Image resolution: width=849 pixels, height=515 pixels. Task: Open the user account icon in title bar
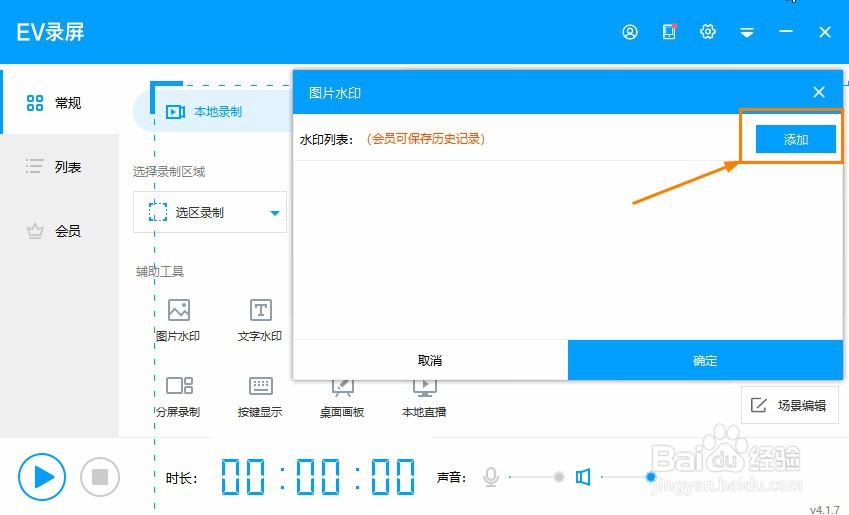point(630,32)
